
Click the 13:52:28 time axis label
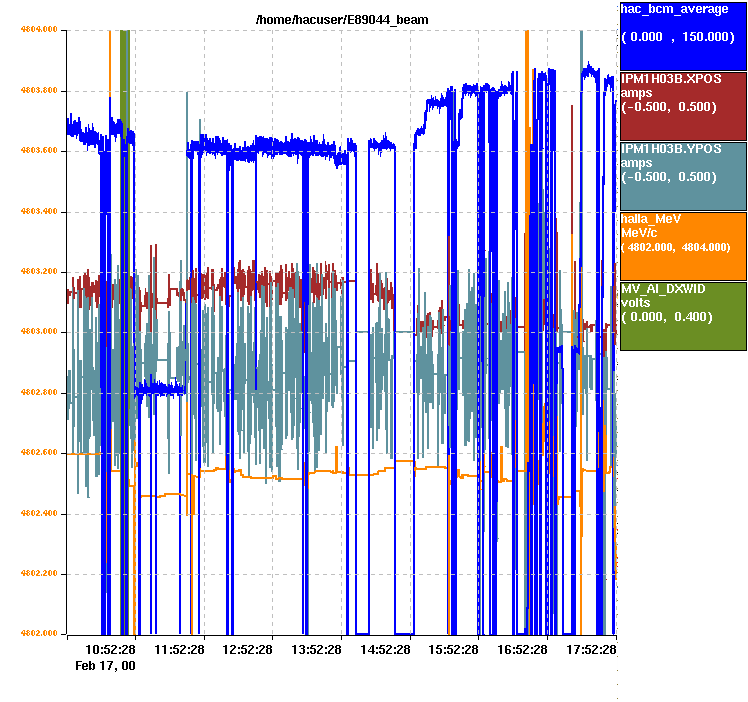click(x=316, y=649)
